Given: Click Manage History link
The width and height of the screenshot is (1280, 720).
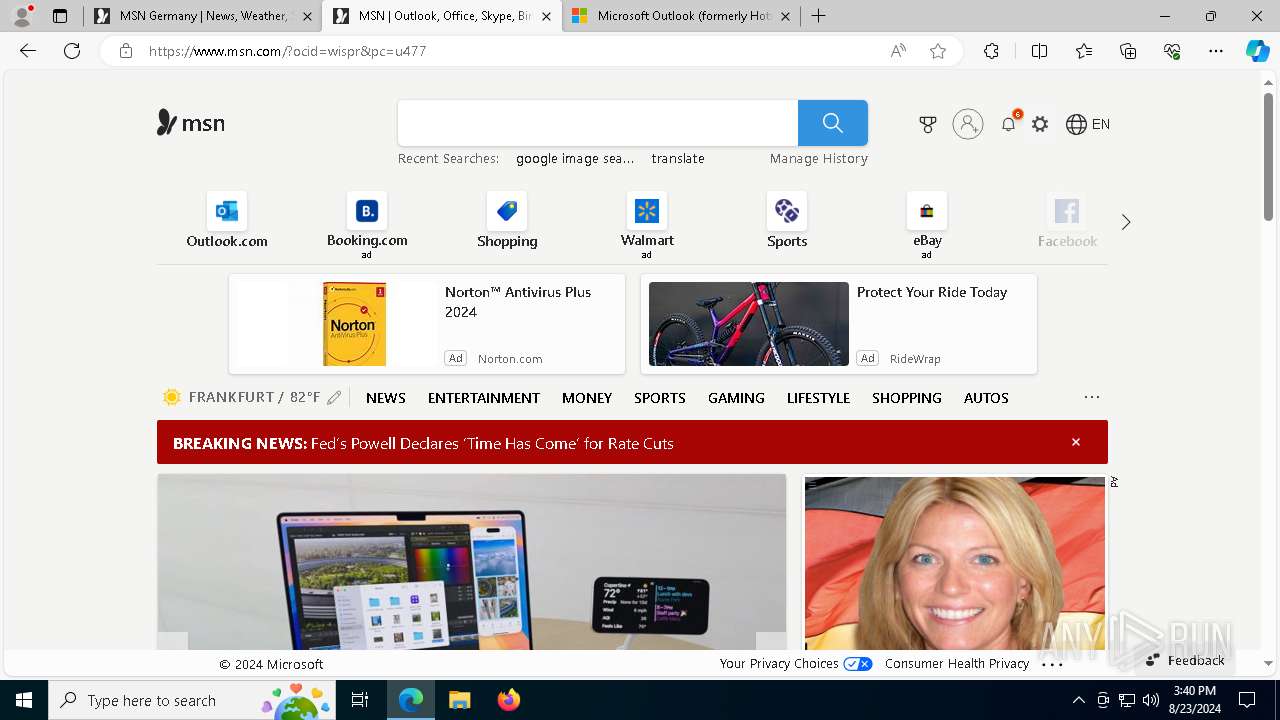Looking at the screenshot, I should pos(819,159).
